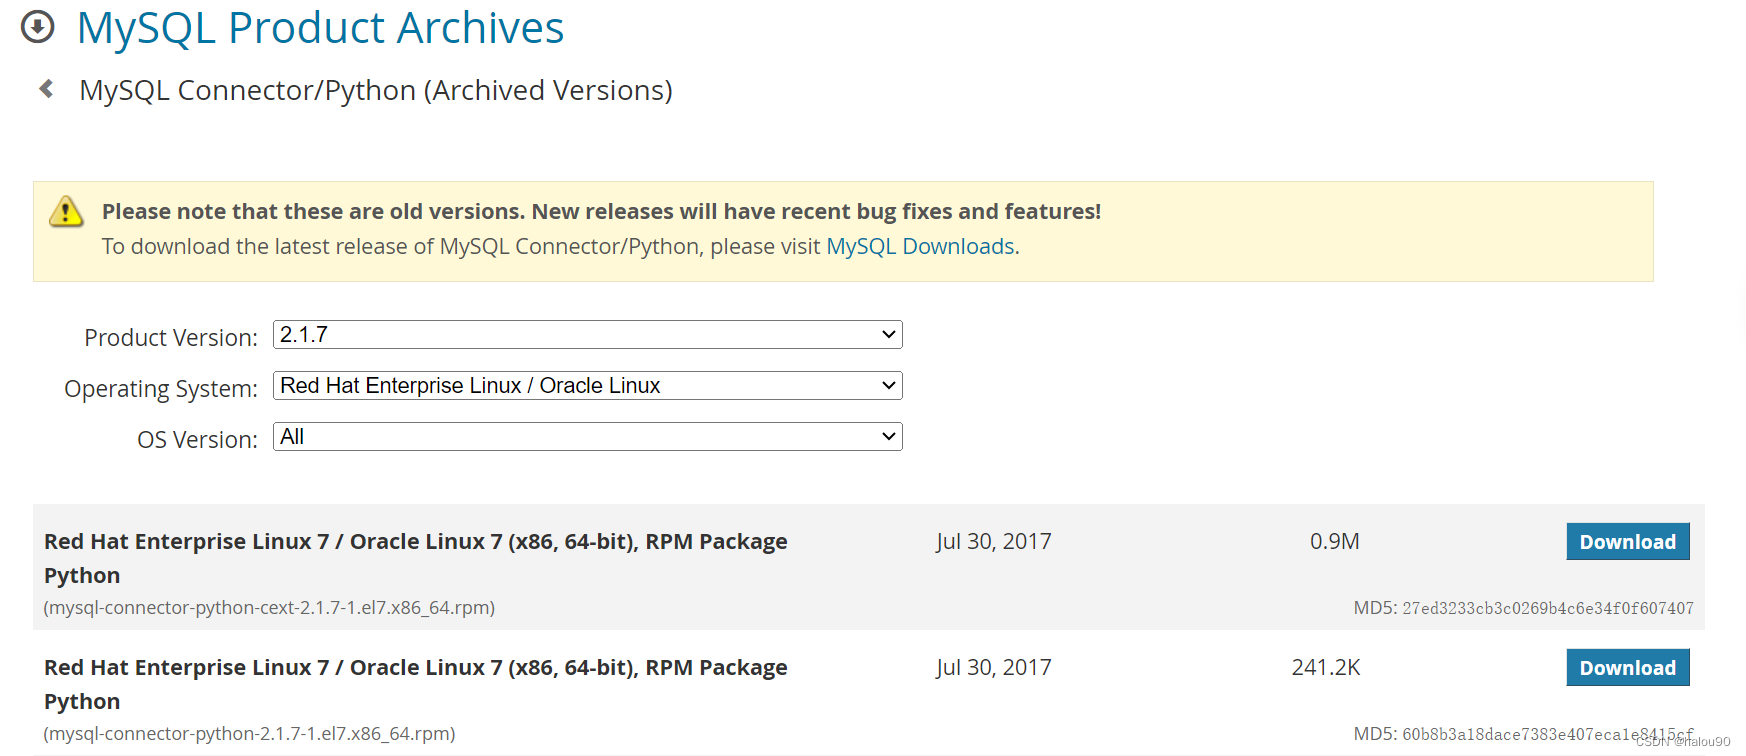Select the 0.9M file size
The image size is (1746, 756).
click(x=1335, y=541)
